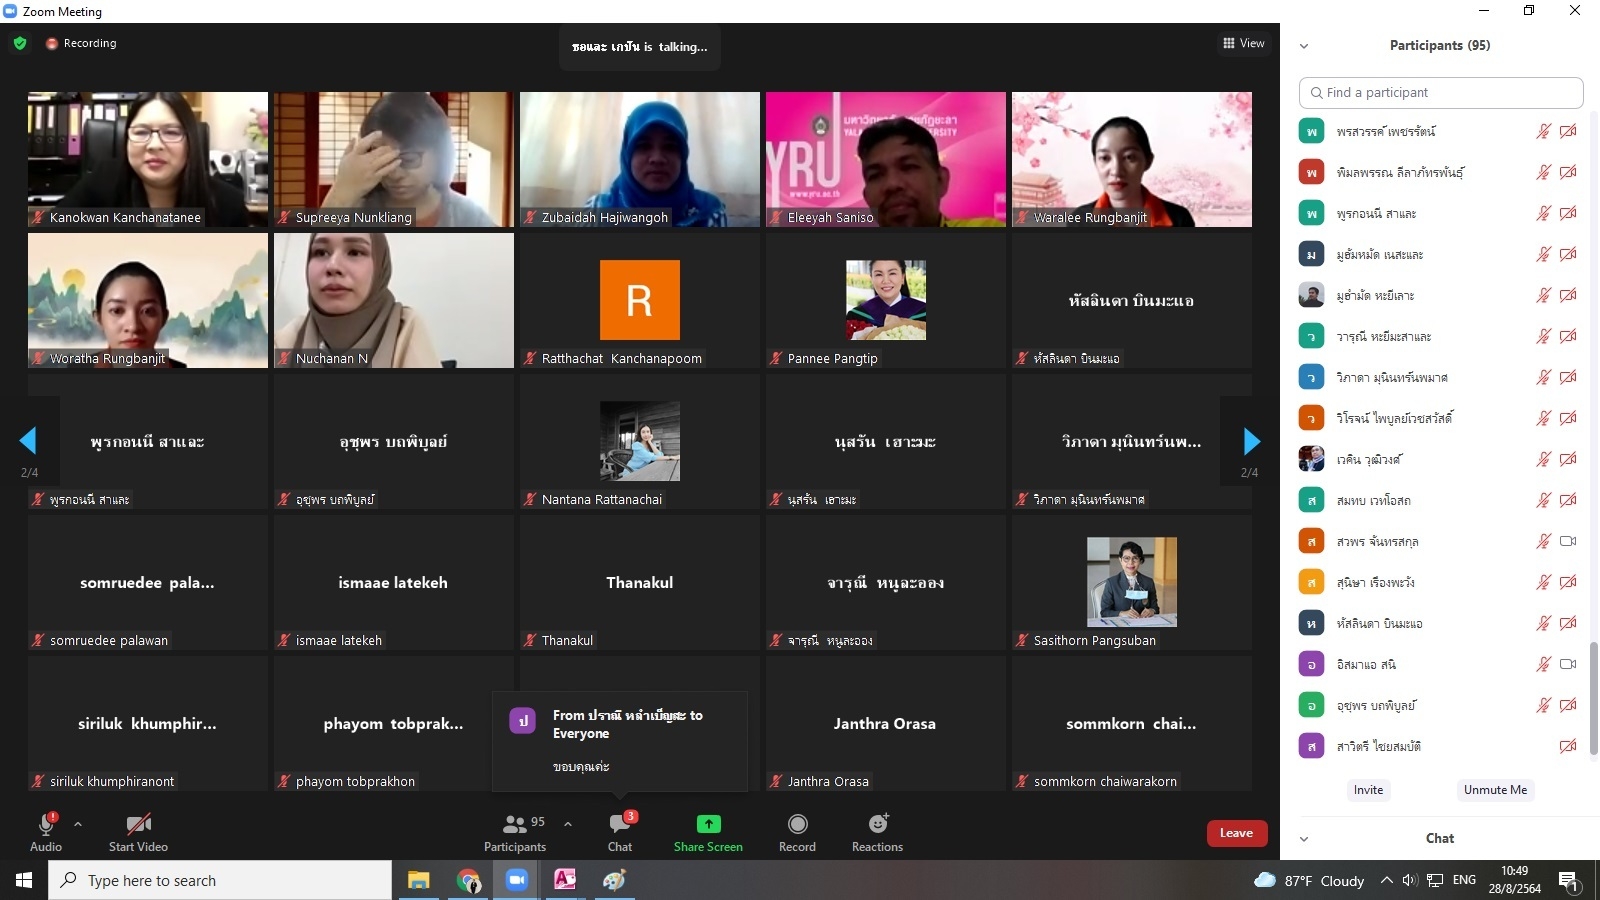This screenshot has height=900, width=1600.
Task: Turn on camera with Start Video
Action: pyautogui.click(x=138, y=824)
